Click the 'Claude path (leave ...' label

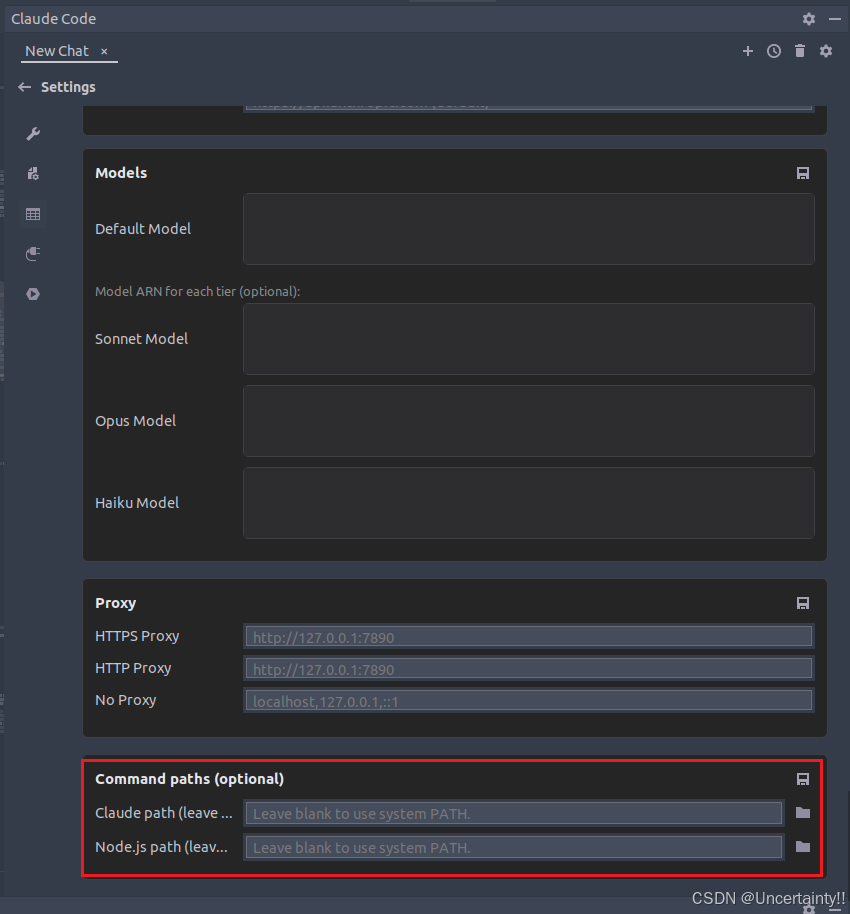pos(164,813)
